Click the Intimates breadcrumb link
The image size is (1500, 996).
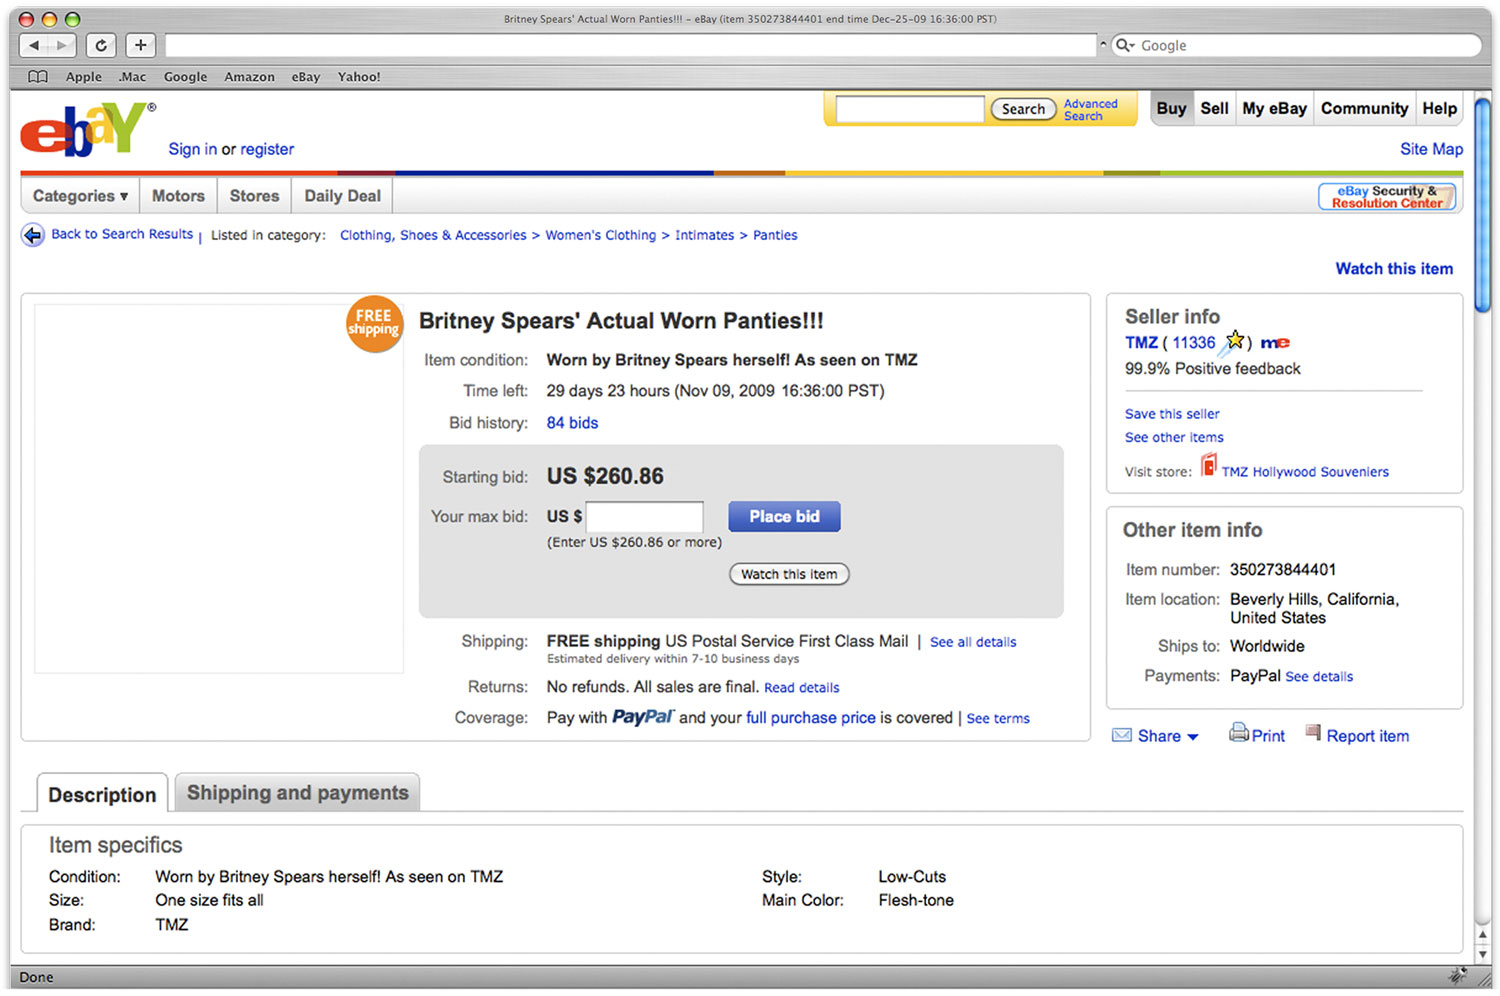(x=704, y=235)
